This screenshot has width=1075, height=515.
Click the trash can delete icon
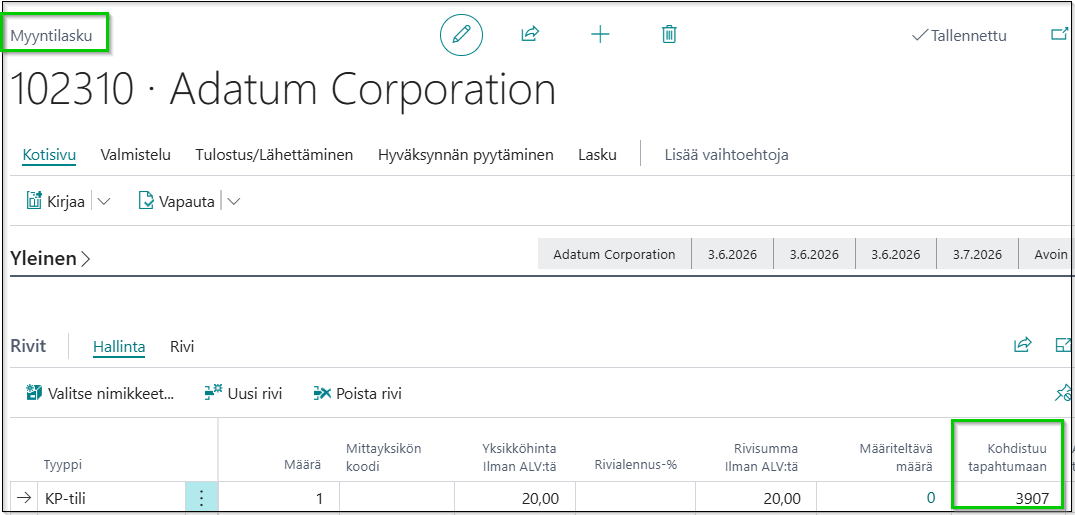[669, 34]
